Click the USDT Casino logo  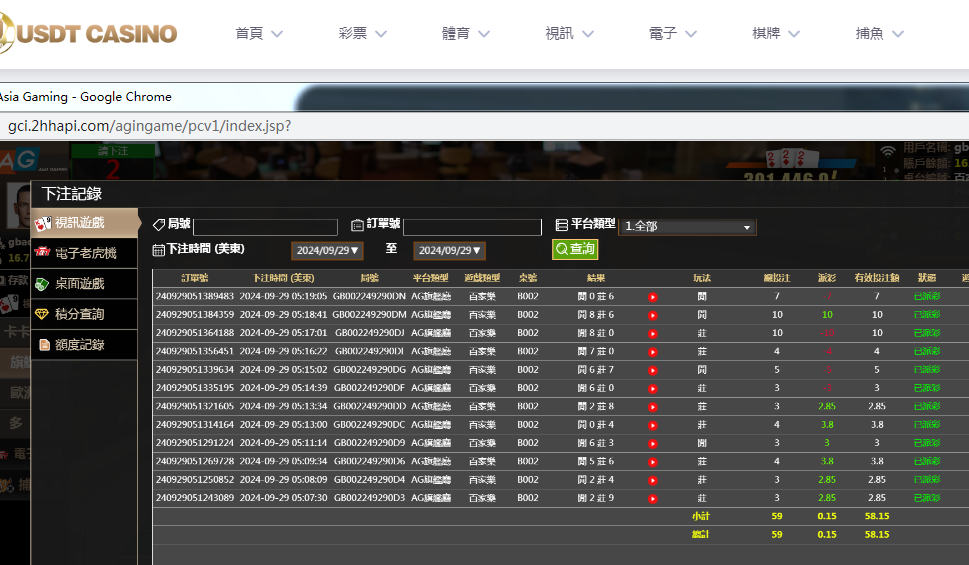(x=90, y=34)
